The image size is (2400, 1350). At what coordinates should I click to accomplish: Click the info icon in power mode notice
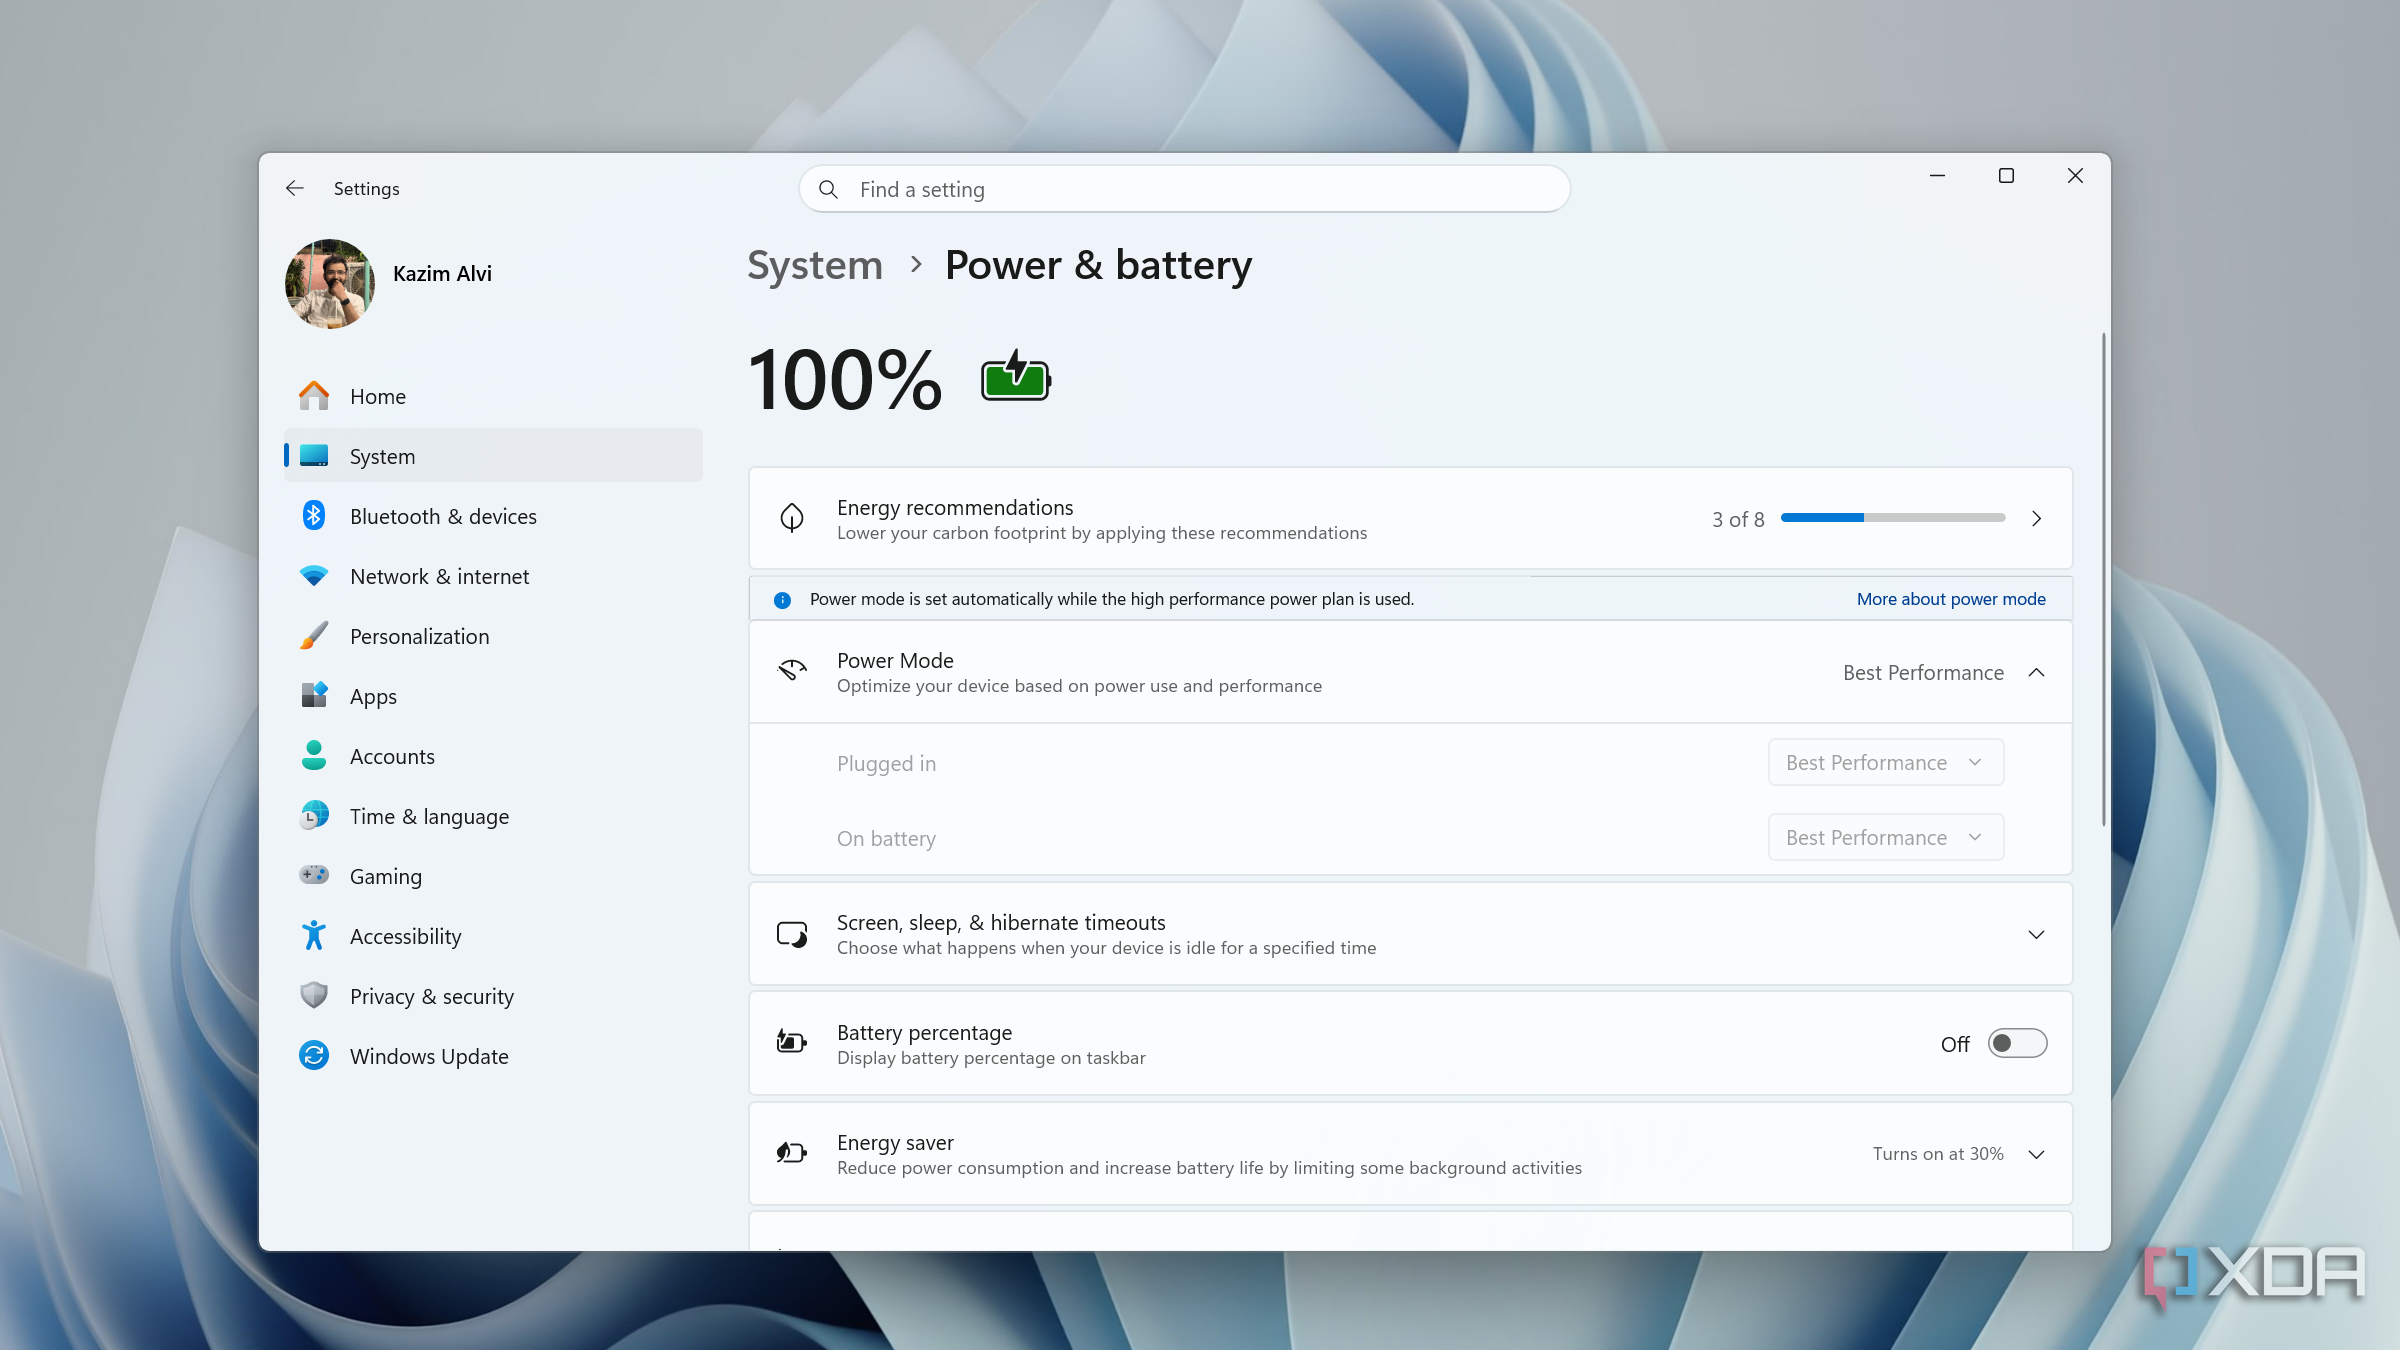(782, 599)
